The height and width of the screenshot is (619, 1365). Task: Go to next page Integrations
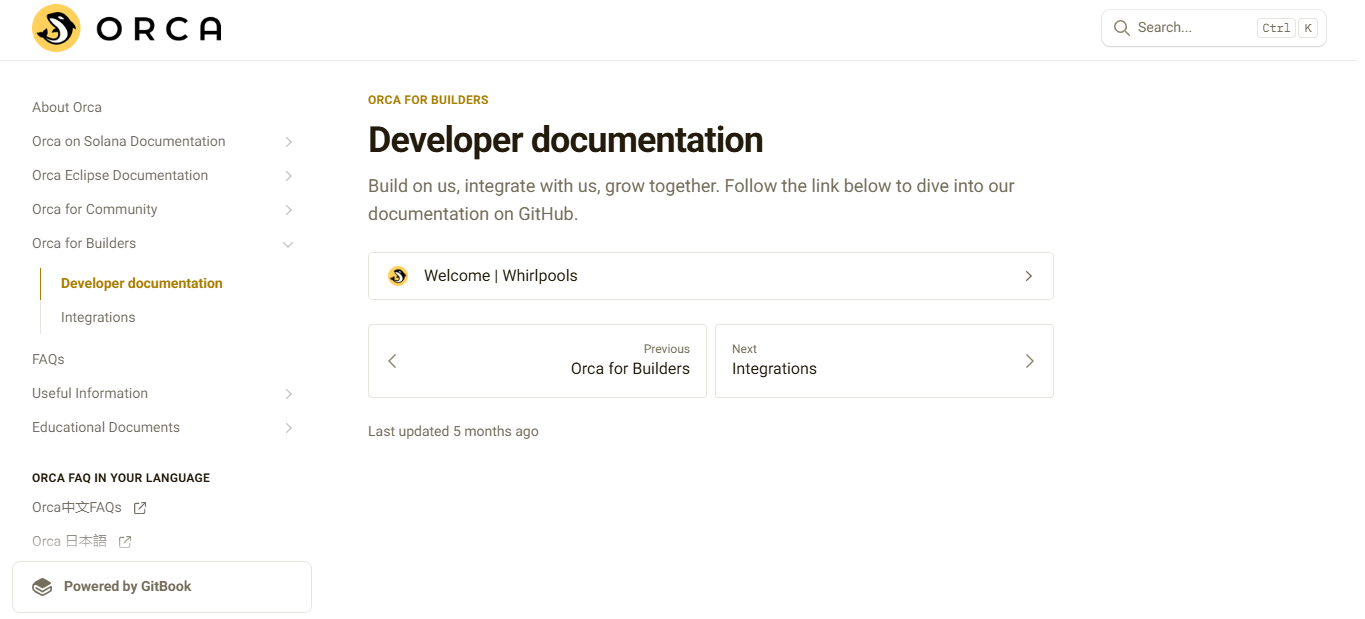pyautogui.click(x=884, y=361)
